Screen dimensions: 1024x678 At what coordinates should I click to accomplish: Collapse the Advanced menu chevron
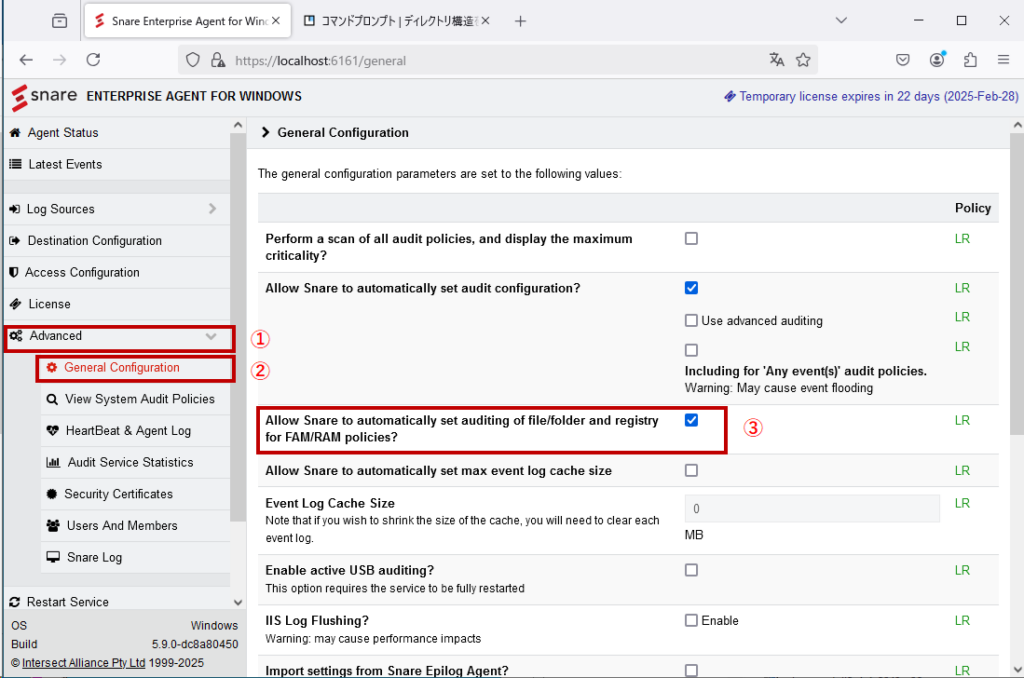tap(211, 336)
